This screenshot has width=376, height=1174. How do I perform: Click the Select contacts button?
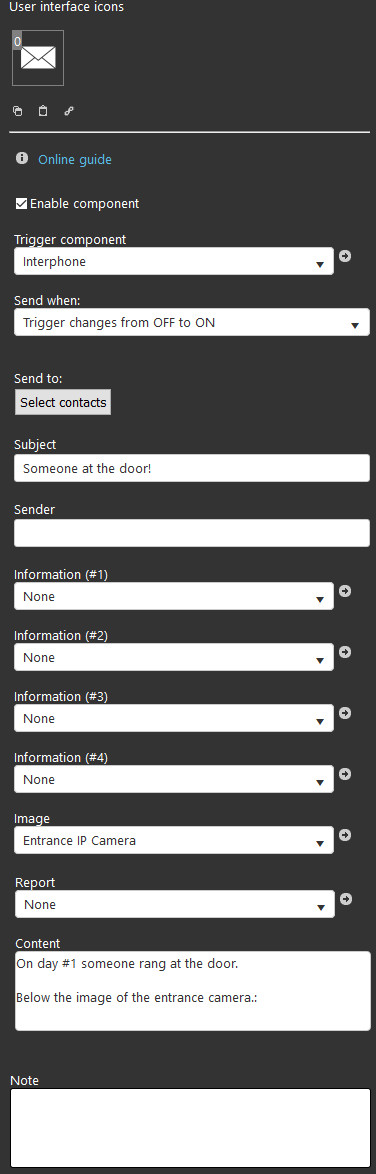pyautogui.click(x=63, y=402)
